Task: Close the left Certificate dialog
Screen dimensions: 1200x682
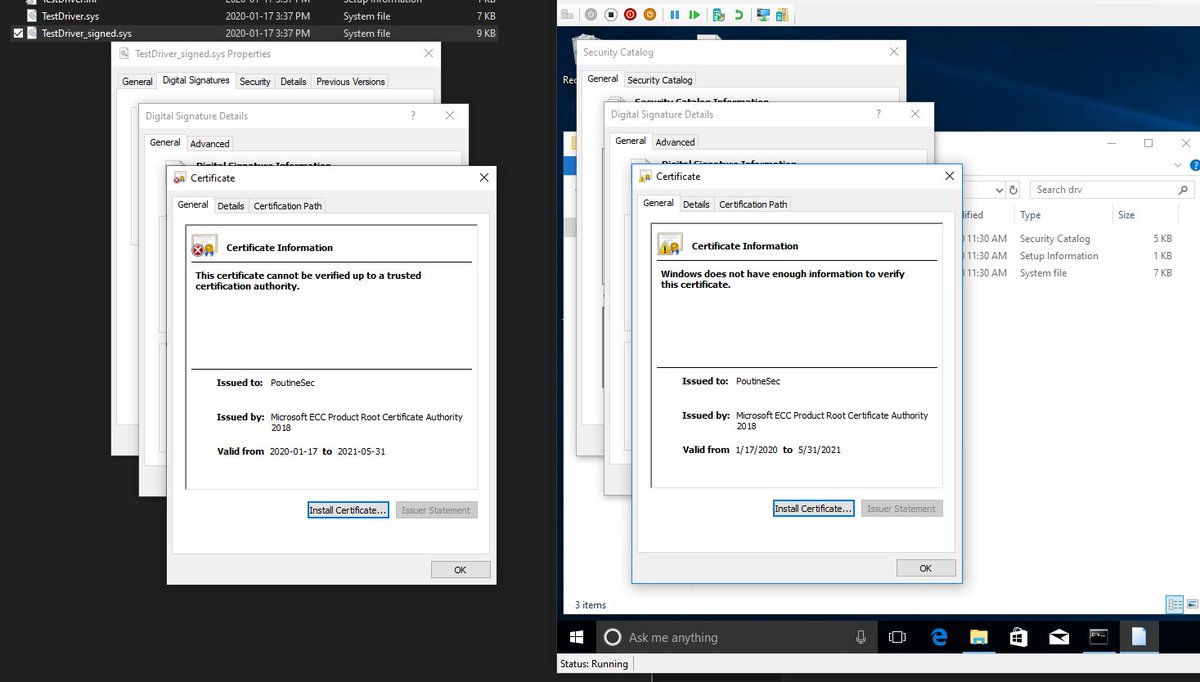Action: [484, 177]
